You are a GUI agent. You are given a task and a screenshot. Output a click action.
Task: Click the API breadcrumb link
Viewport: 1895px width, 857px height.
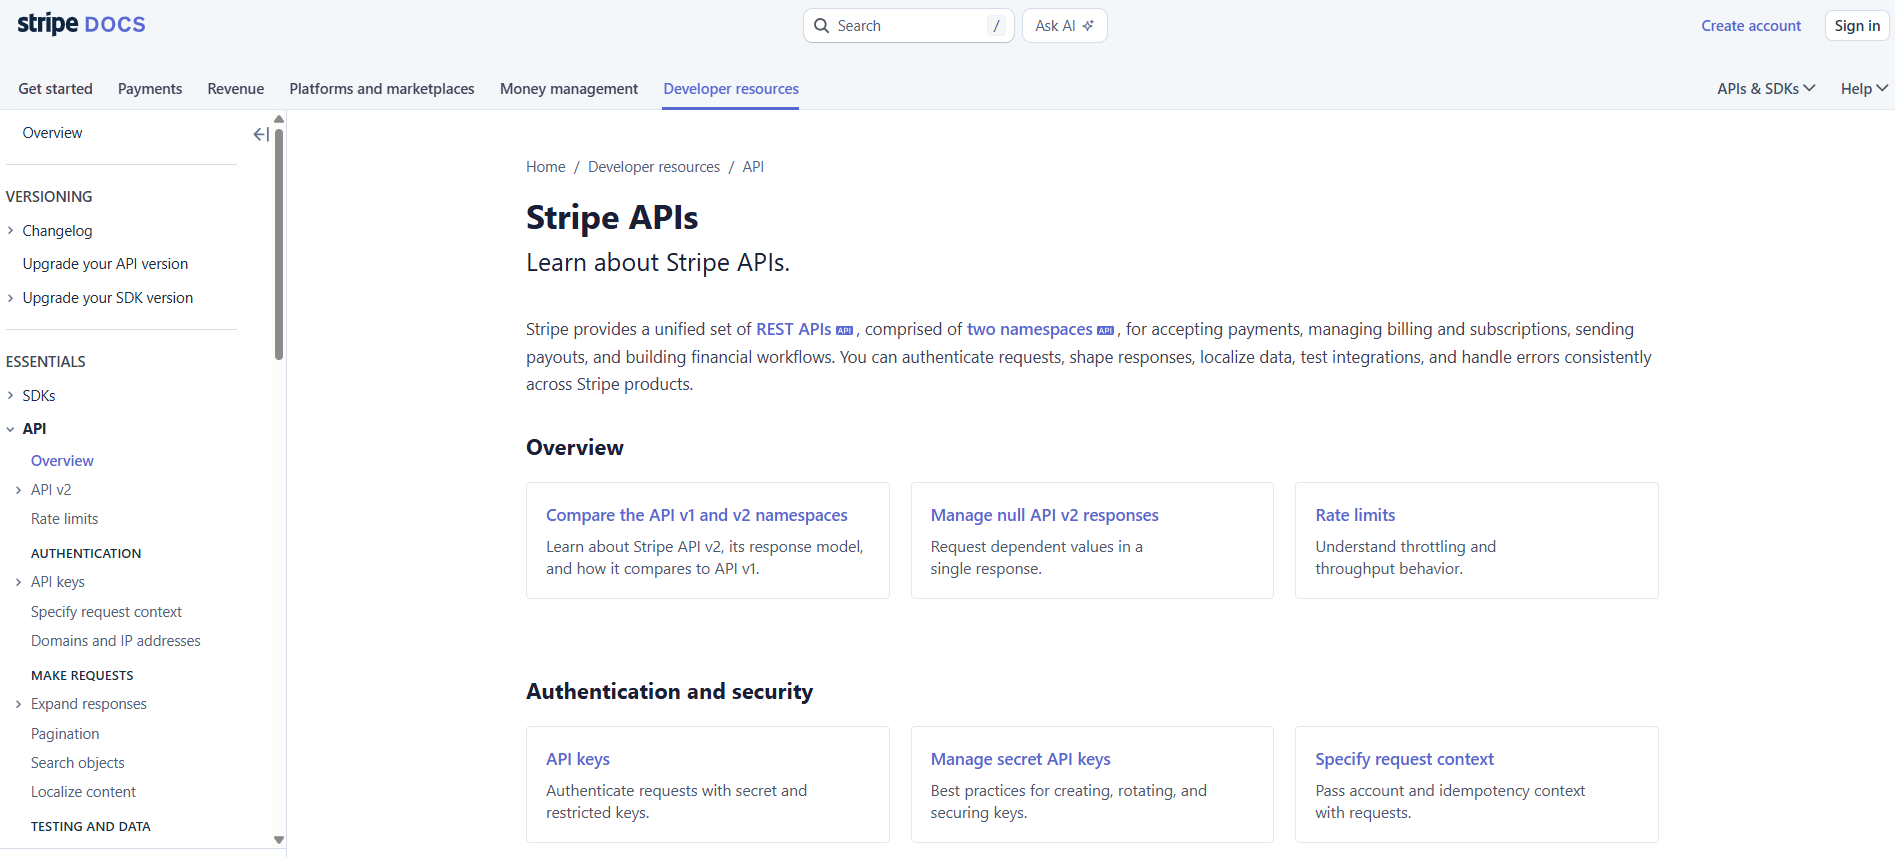[753, 167]
